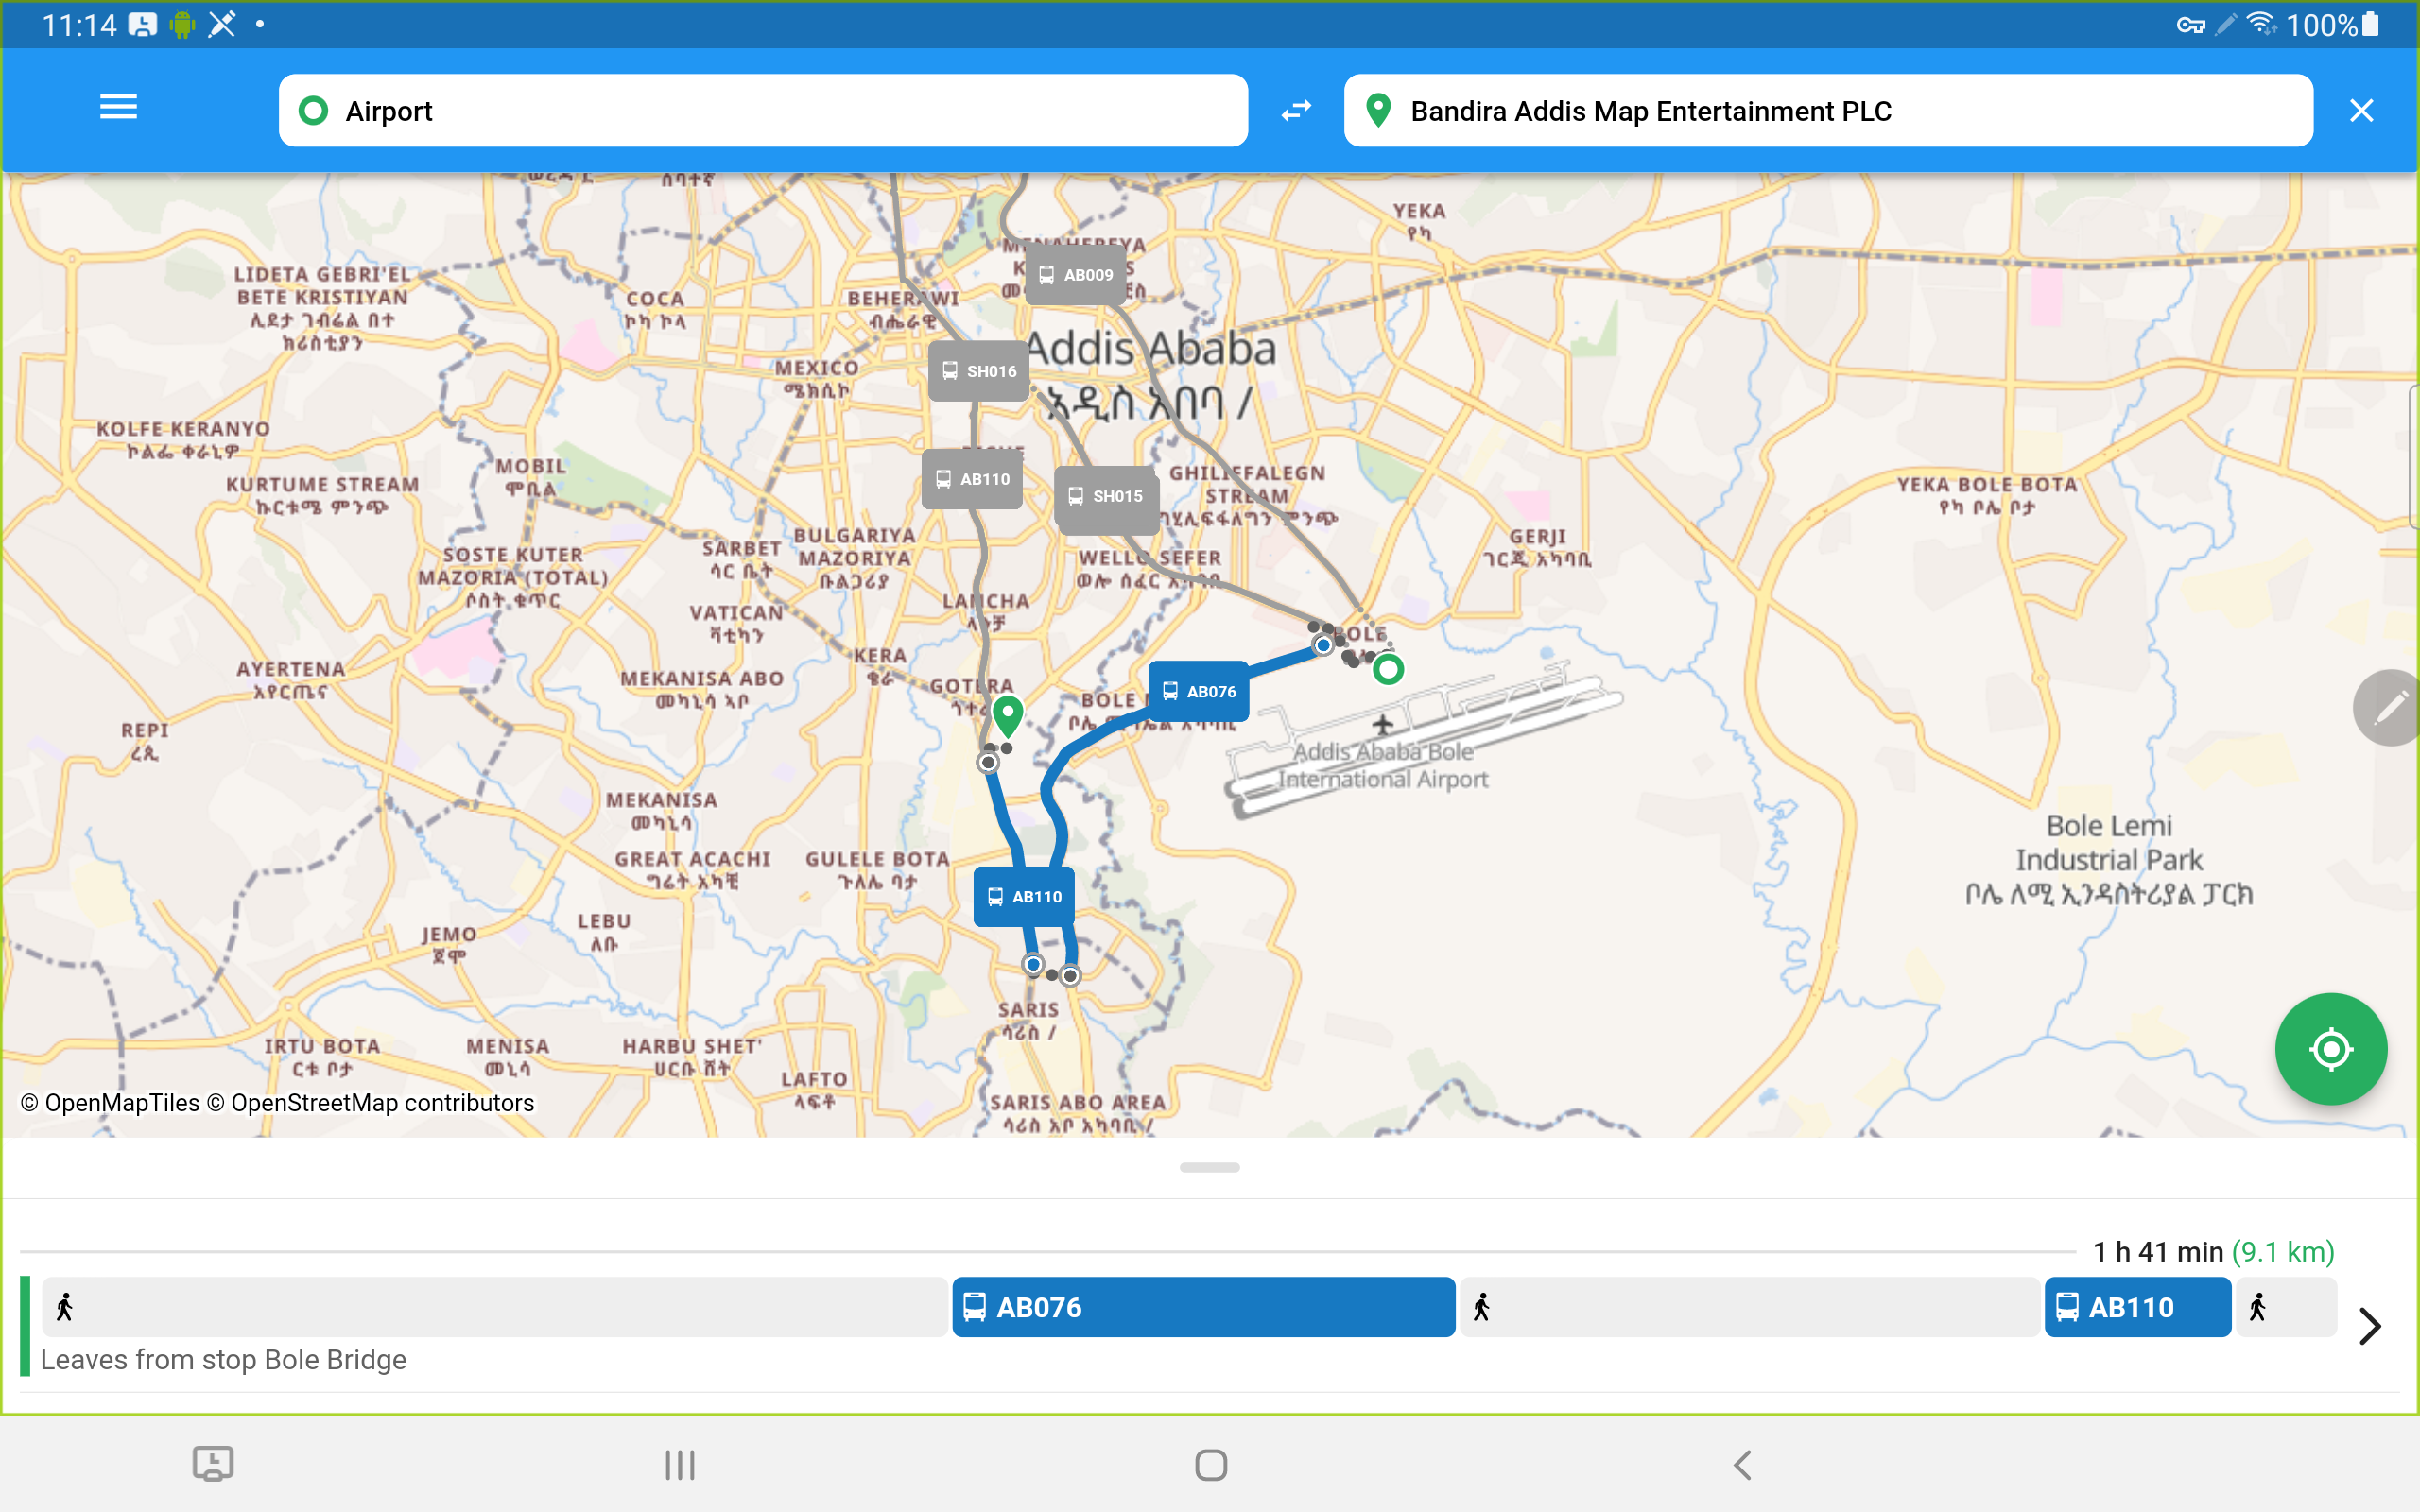Swap origin and destination fields

coord(1296,110)
